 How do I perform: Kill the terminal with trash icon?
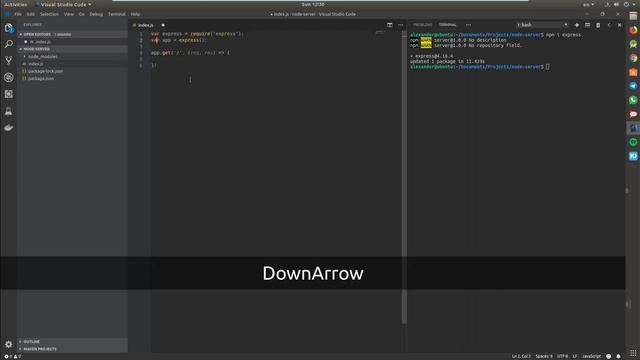pyautogui.click(x=598, y=25)
